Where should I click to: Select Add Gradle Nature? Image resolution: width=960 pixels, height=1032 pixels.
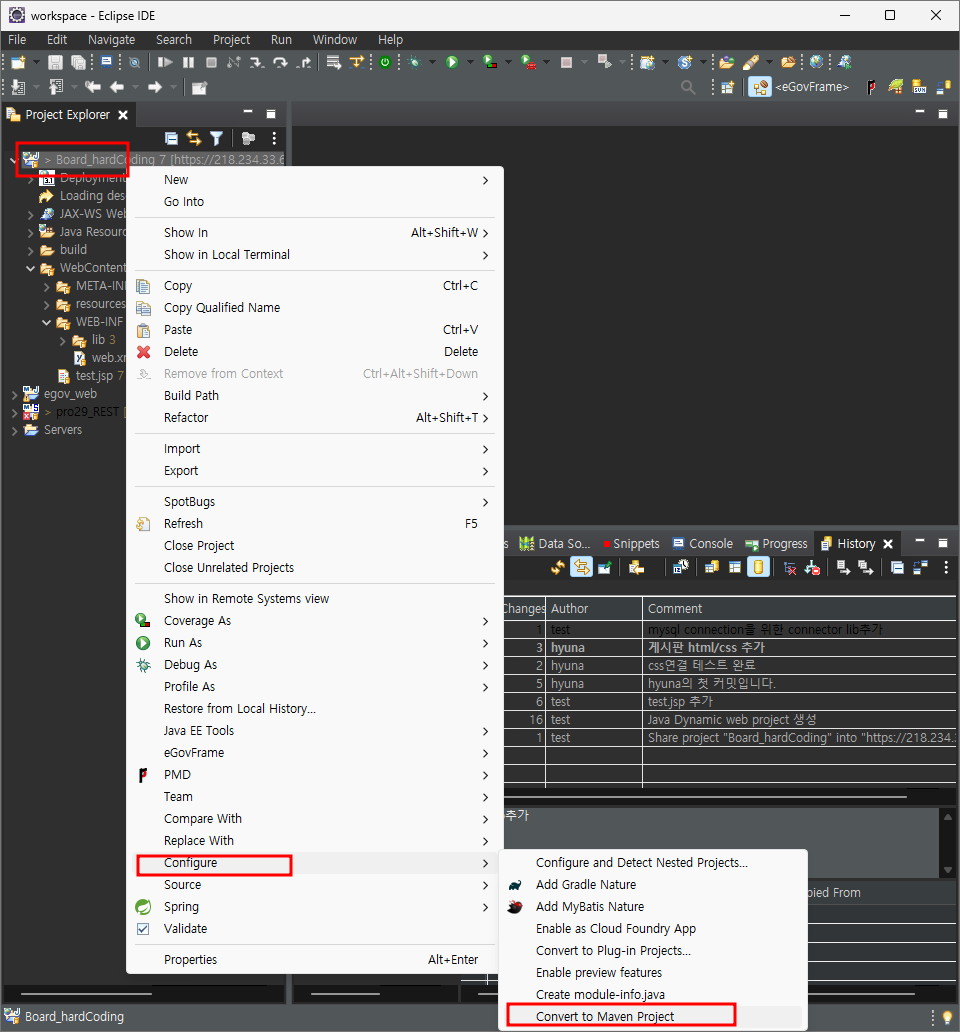[586, 885]
